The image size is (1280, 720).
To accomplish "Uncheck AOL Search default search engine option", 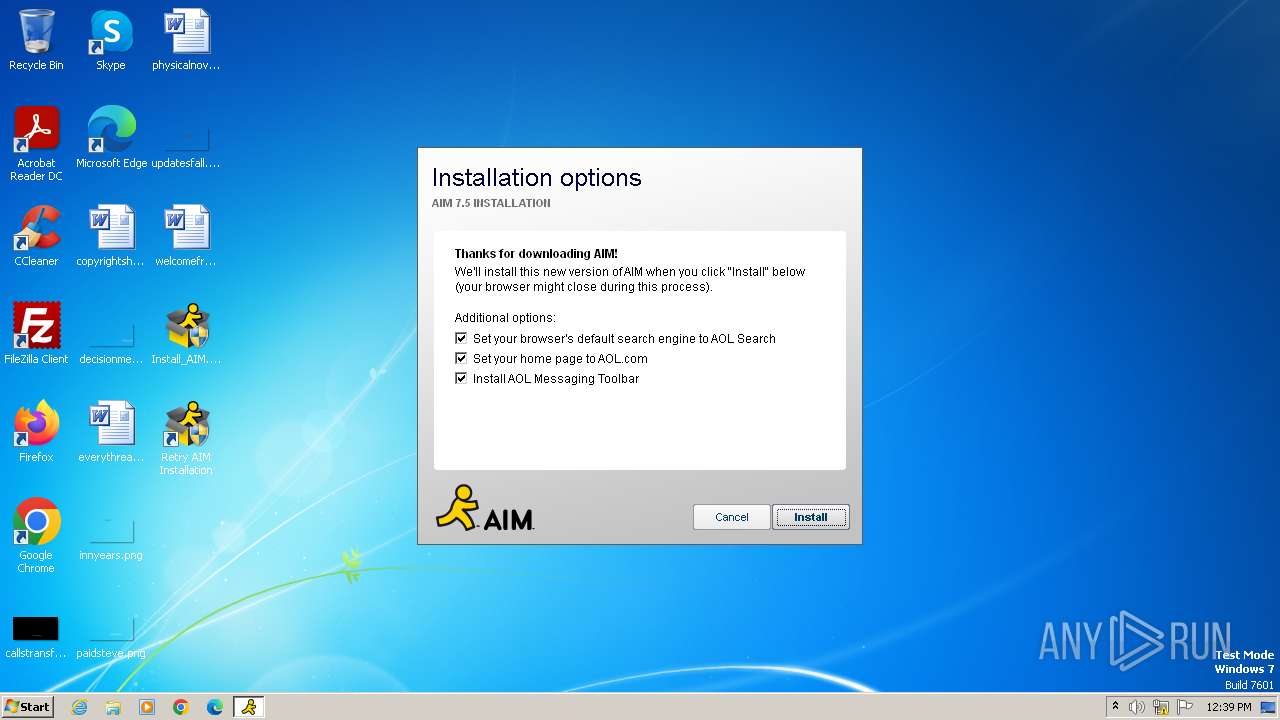I will pos(461,338).
